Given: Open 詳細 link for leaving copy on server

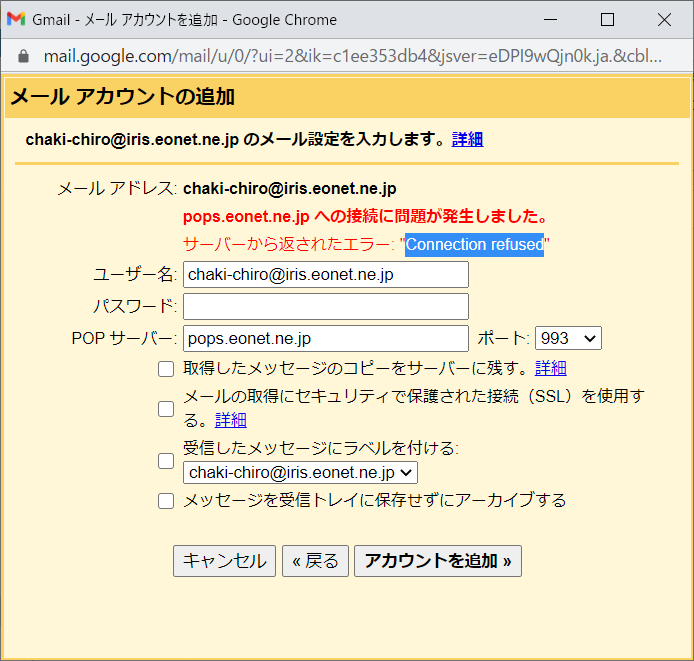Looking at the screenshot, I should coord(551,368).
